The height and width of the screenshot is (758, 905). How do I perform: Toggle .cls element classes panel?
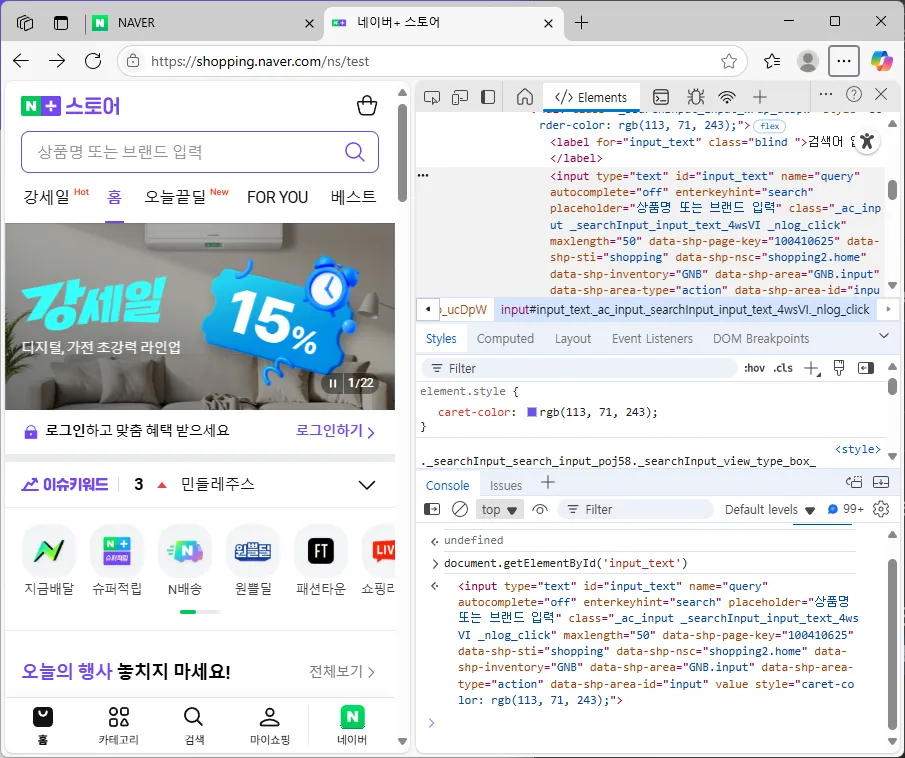[783, 368]
